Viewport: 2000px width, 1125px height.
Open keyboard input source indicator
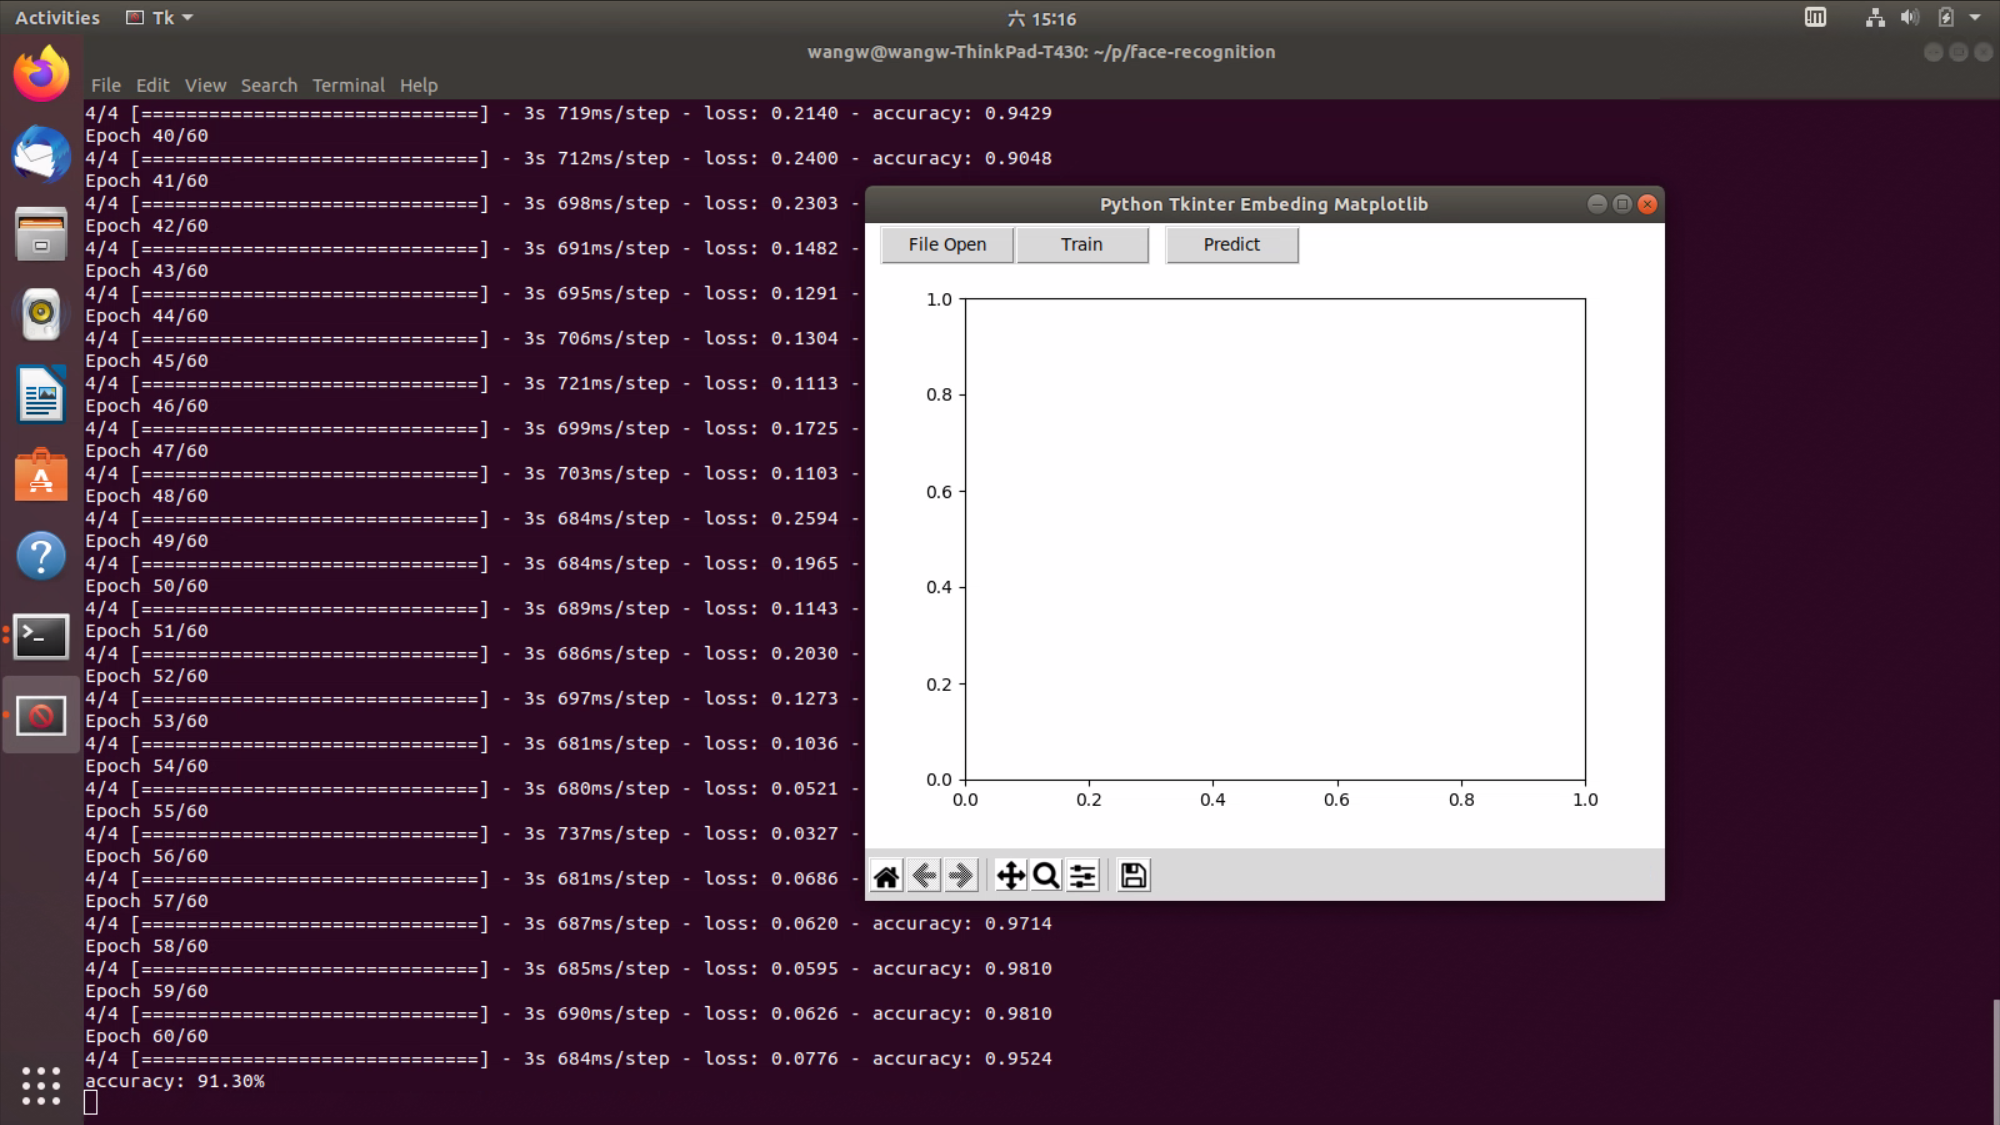pos(1815,18)
